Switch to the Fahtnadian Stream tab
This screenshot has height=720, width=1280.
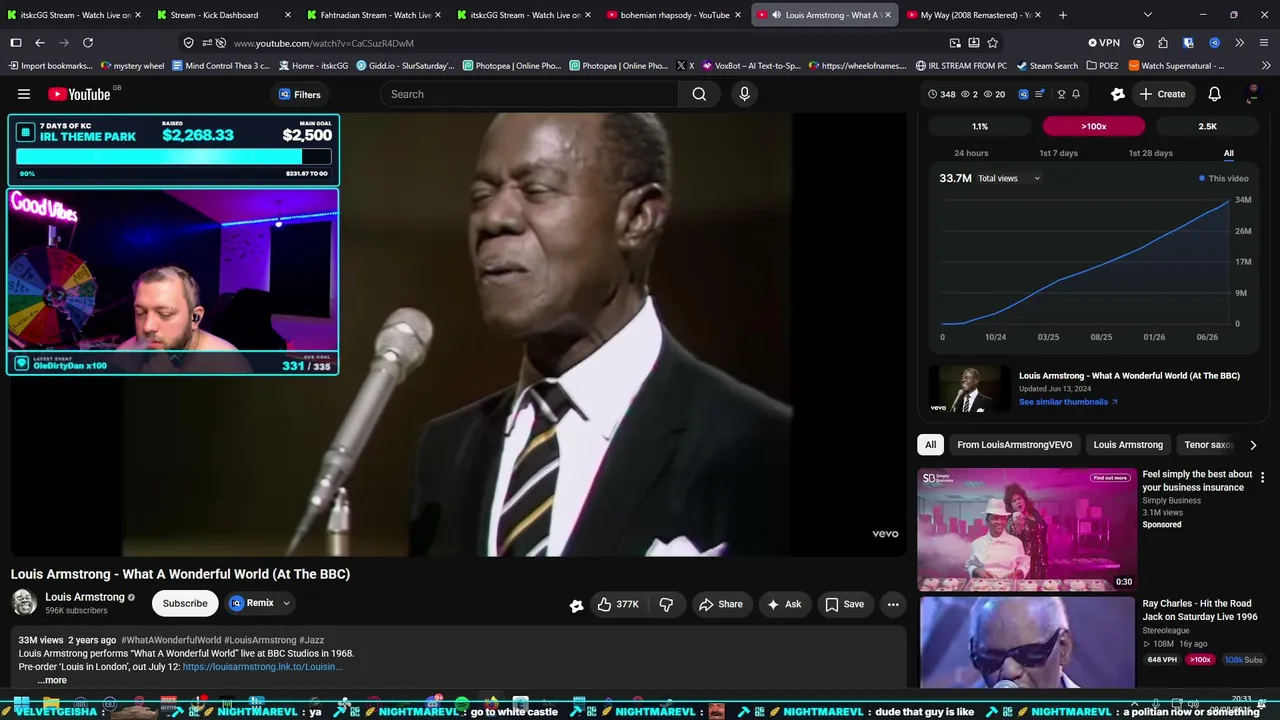point(374,15)
